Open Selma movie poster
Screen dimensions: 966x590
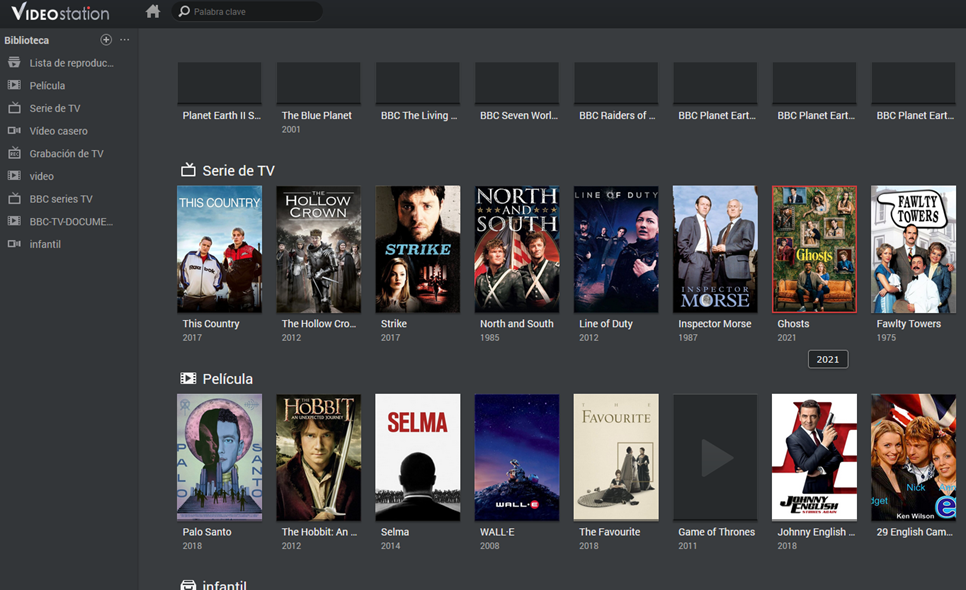tap(418, 457)
